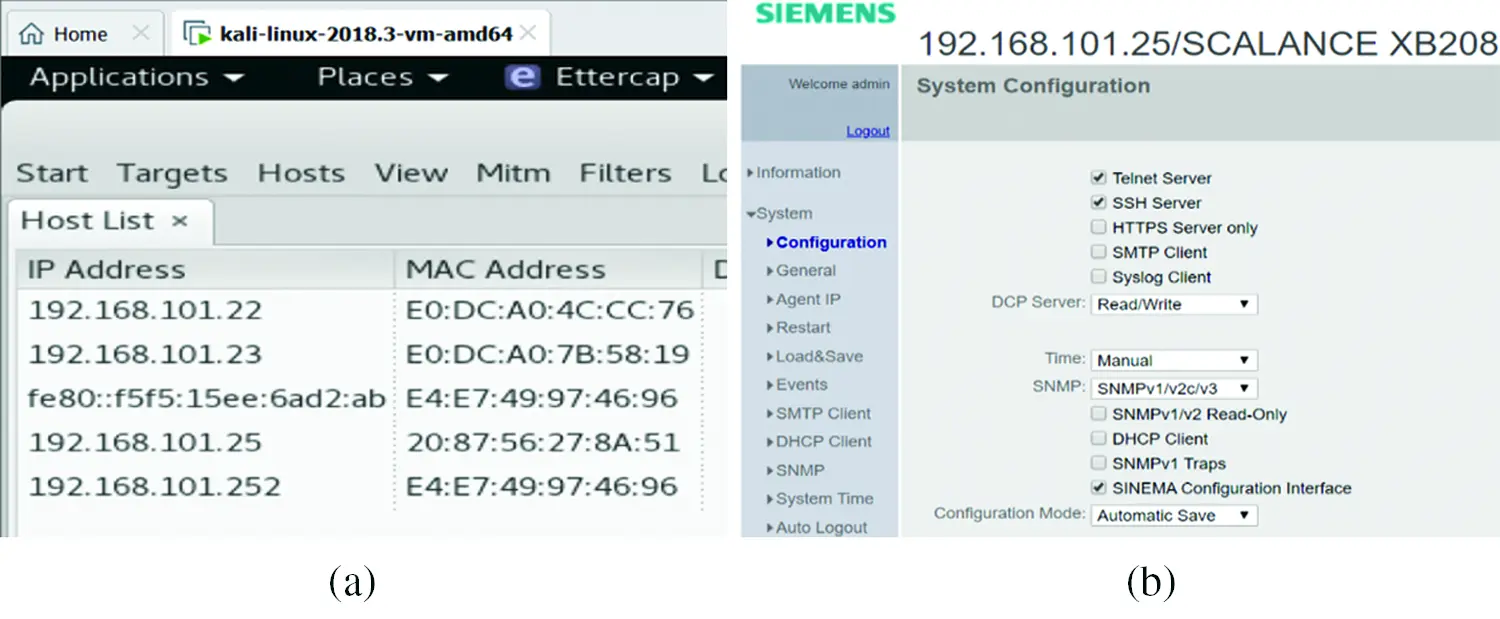
Task: Open the Places menu
Action: click(383, 78)
